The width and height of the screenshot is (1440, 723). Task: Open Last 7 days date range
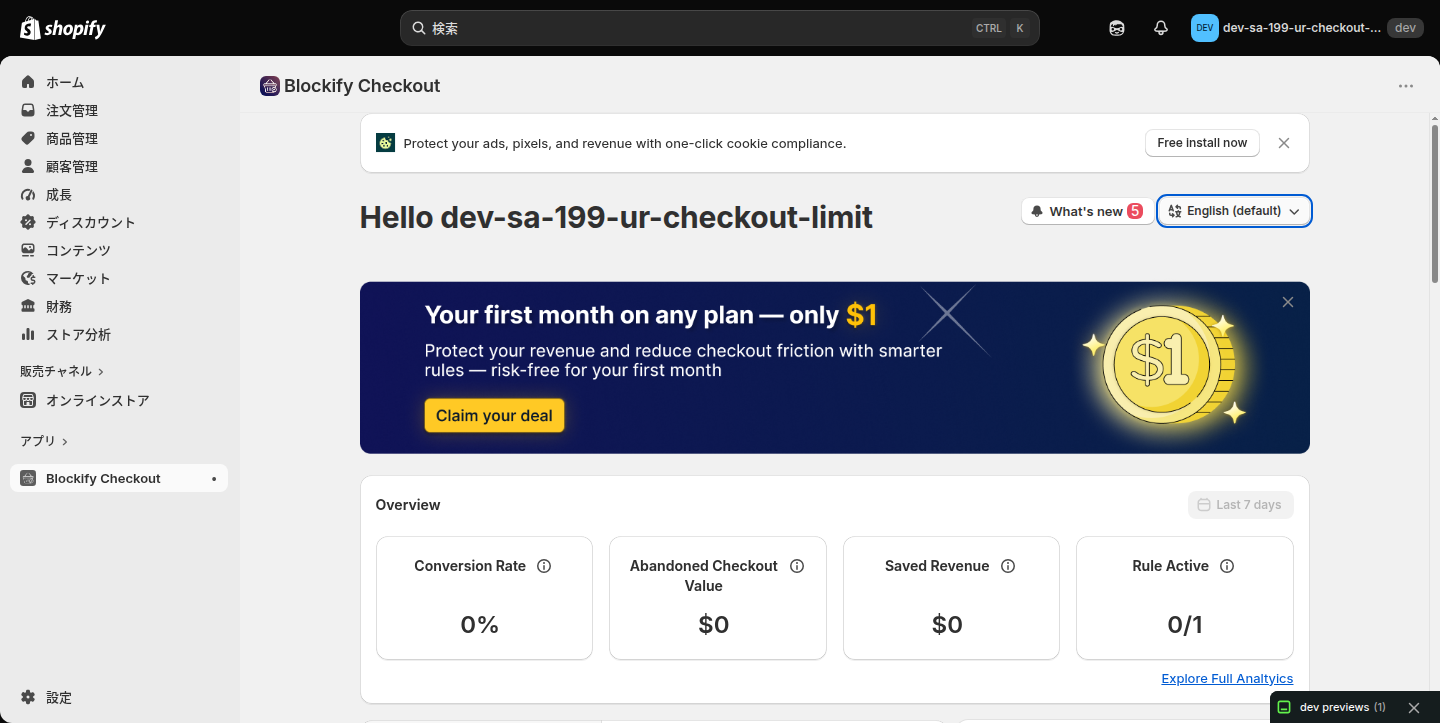tap(1240, 505)
